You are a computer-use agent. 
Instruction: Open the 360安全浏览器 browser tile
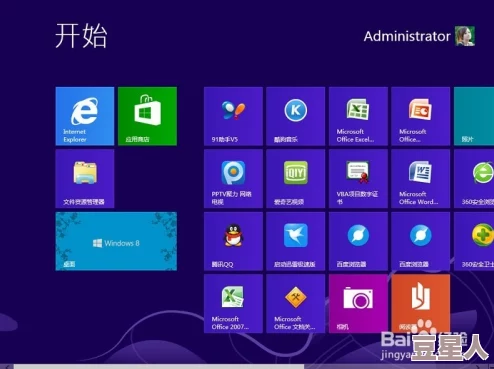pyautogui.click(x=474, y=179)
